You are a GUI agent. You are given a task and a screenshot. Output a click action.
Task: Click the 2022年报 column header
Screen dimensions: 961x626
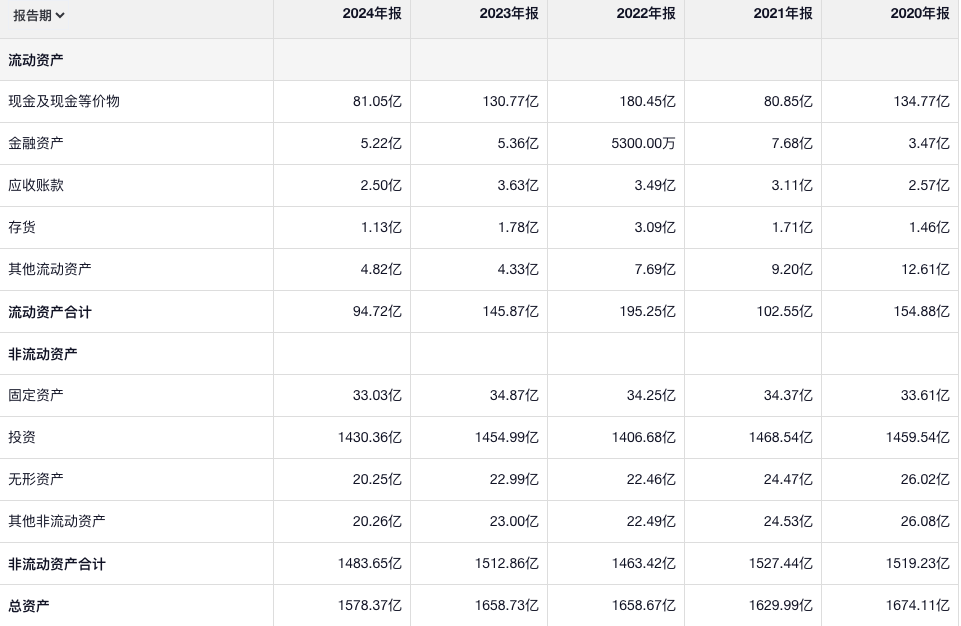(x=645, y=14)
